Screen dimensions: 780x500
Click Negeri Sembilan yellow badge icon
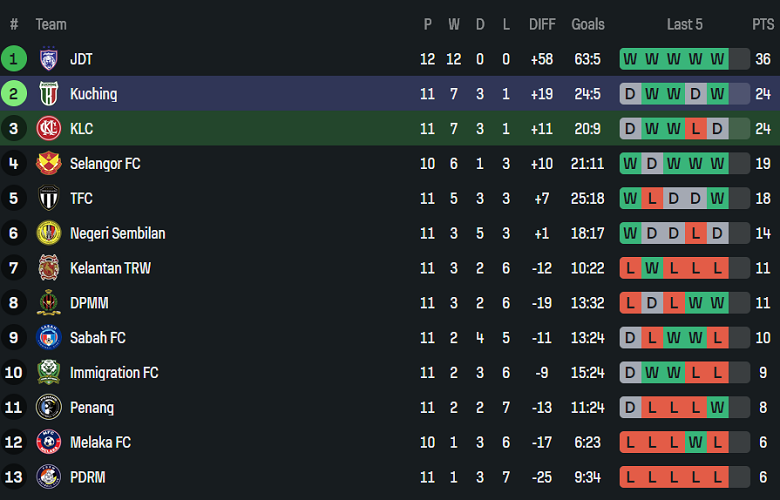(48, 233)
